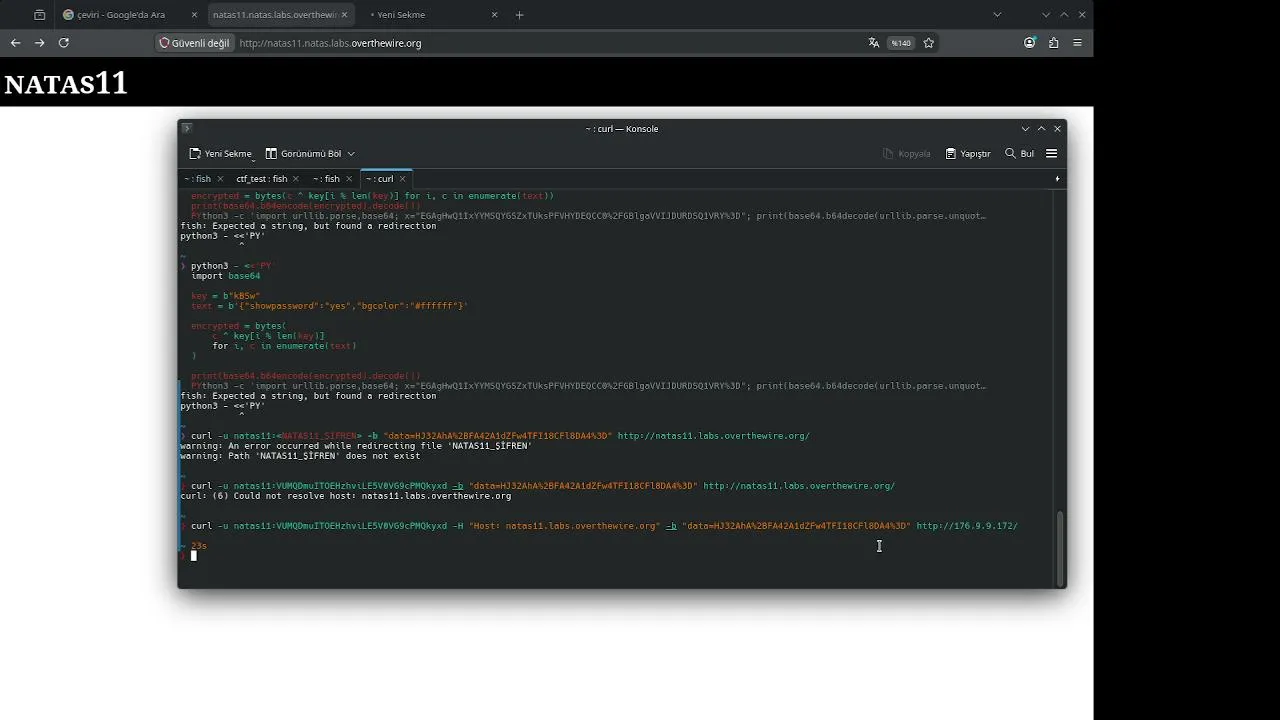Open the browser list all tabs dropdown
This screenshot has width=1280, height=720.
point(997,15)
